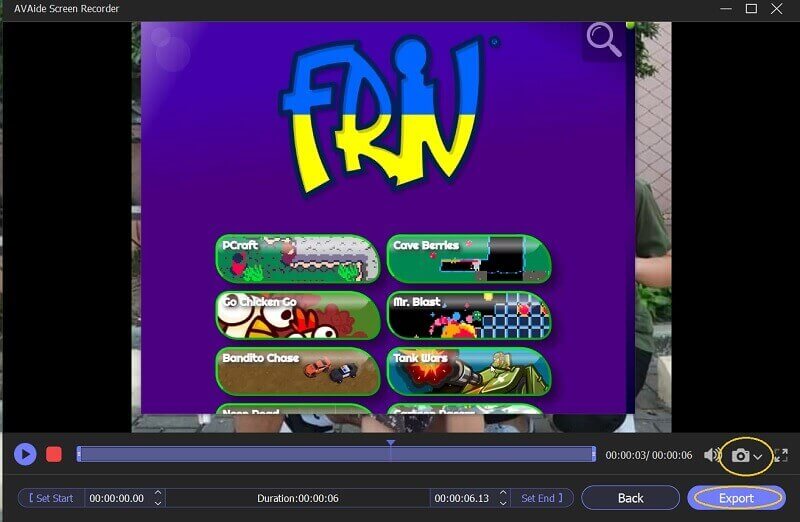Maximize the AVAide Screen Recorder window
The width and height of the screenshot is (800, 522).
point(751,9)
